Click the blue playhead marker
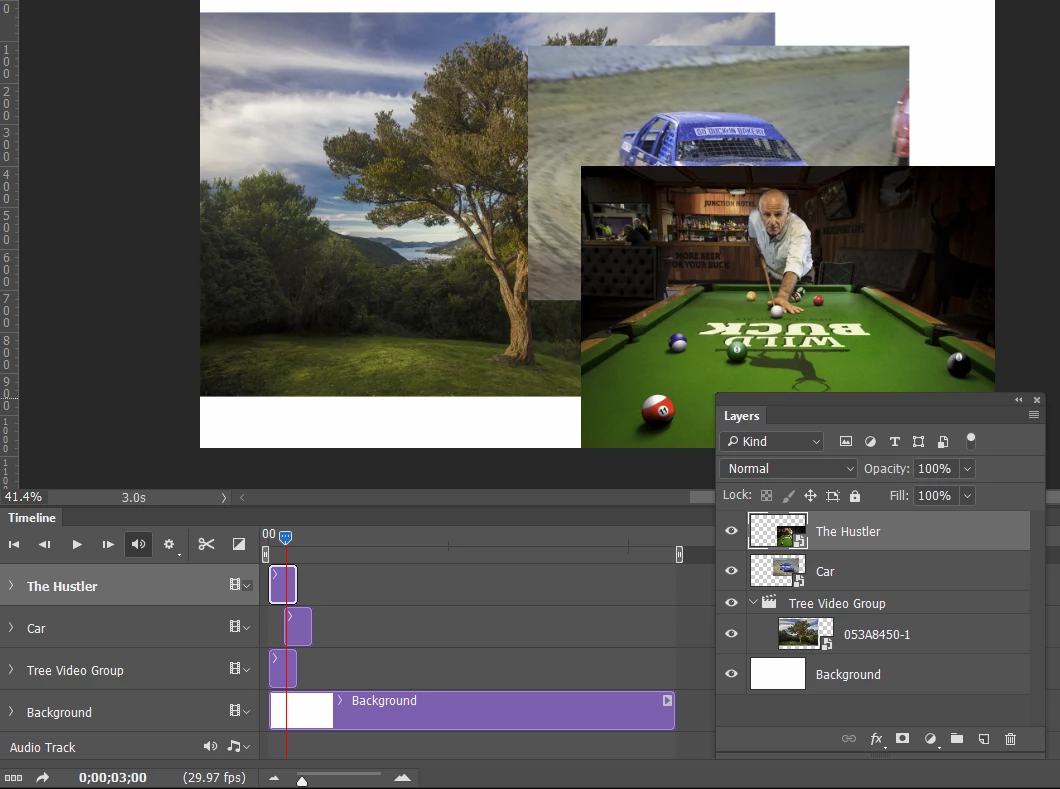Screen dimensions: 1060x789 coord(286,537)
